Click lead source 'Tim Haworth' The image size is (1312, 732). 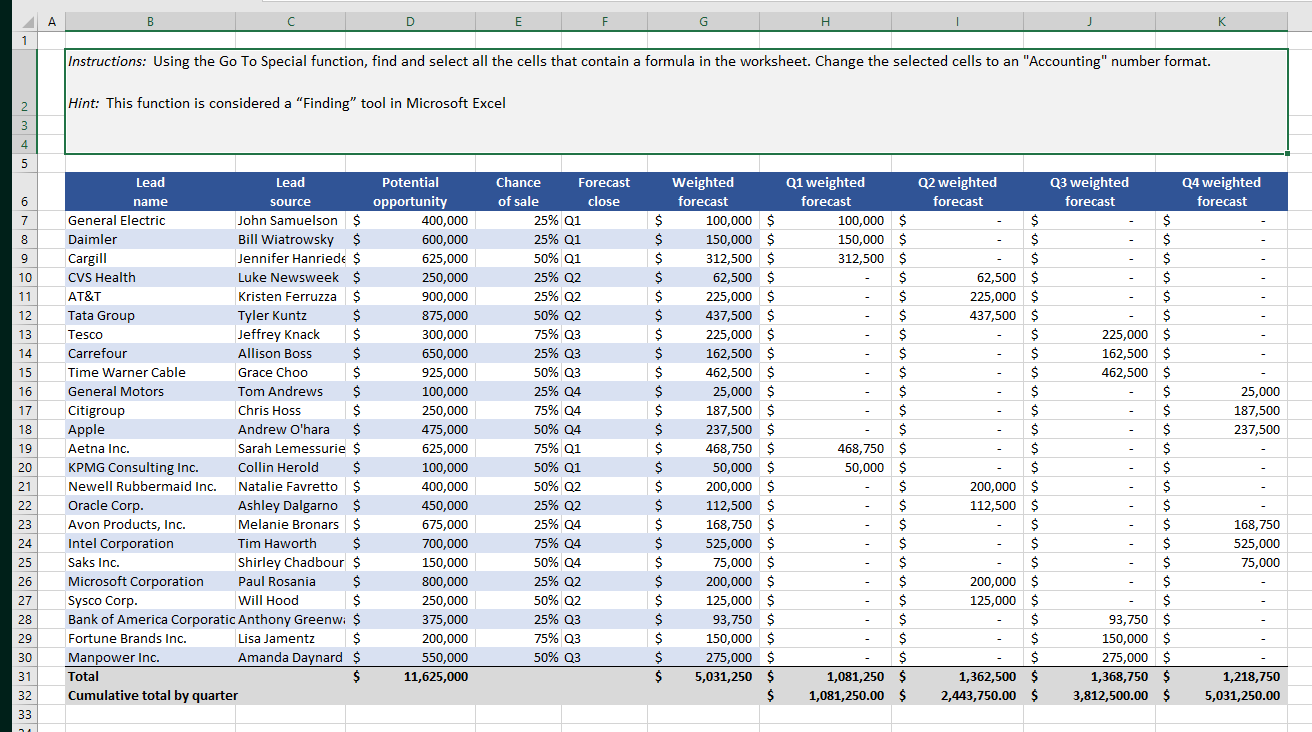tap(292, 543)
